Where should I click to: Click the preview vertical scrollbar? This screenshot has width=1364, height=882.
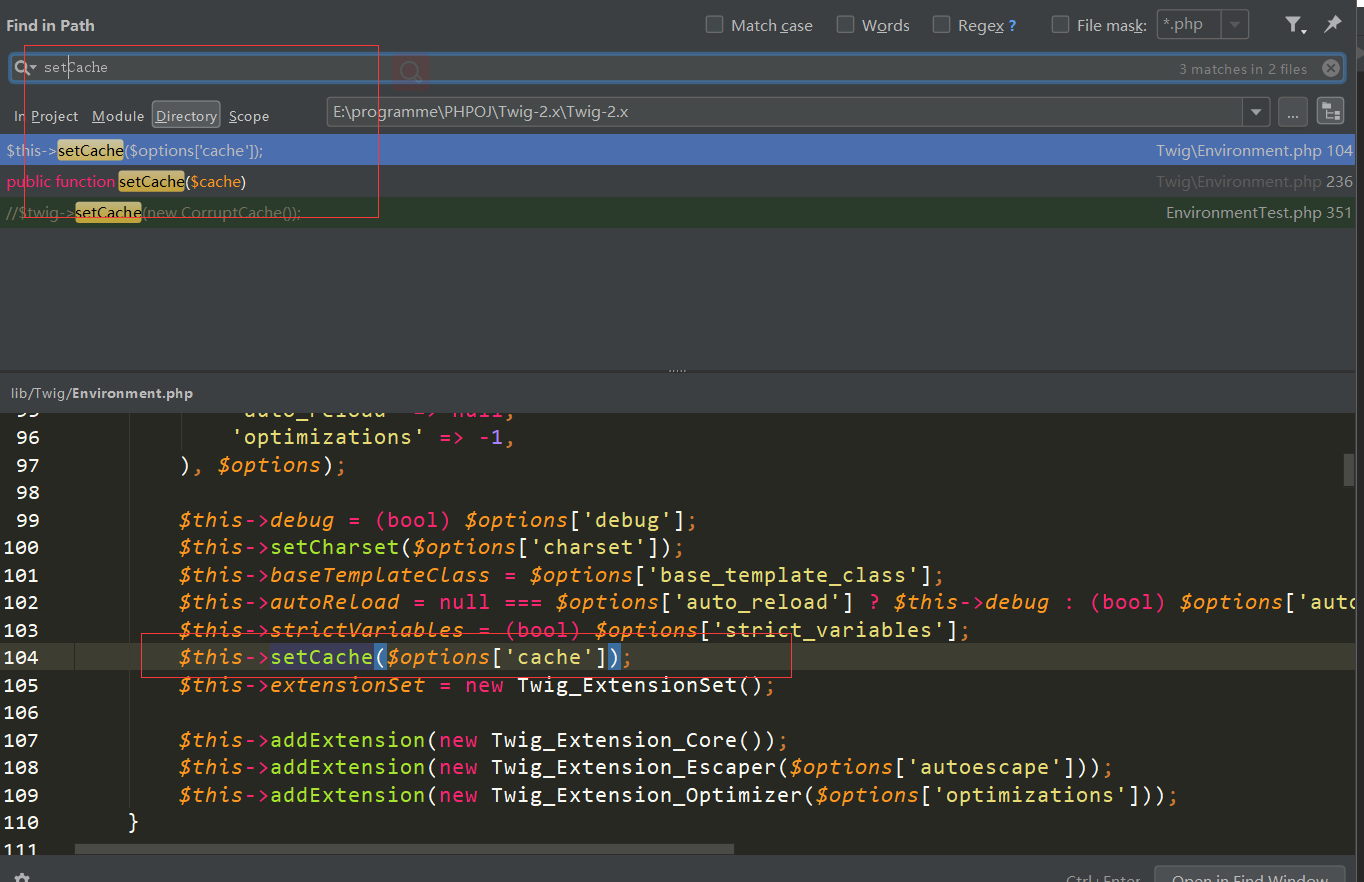pos(1349,469)
